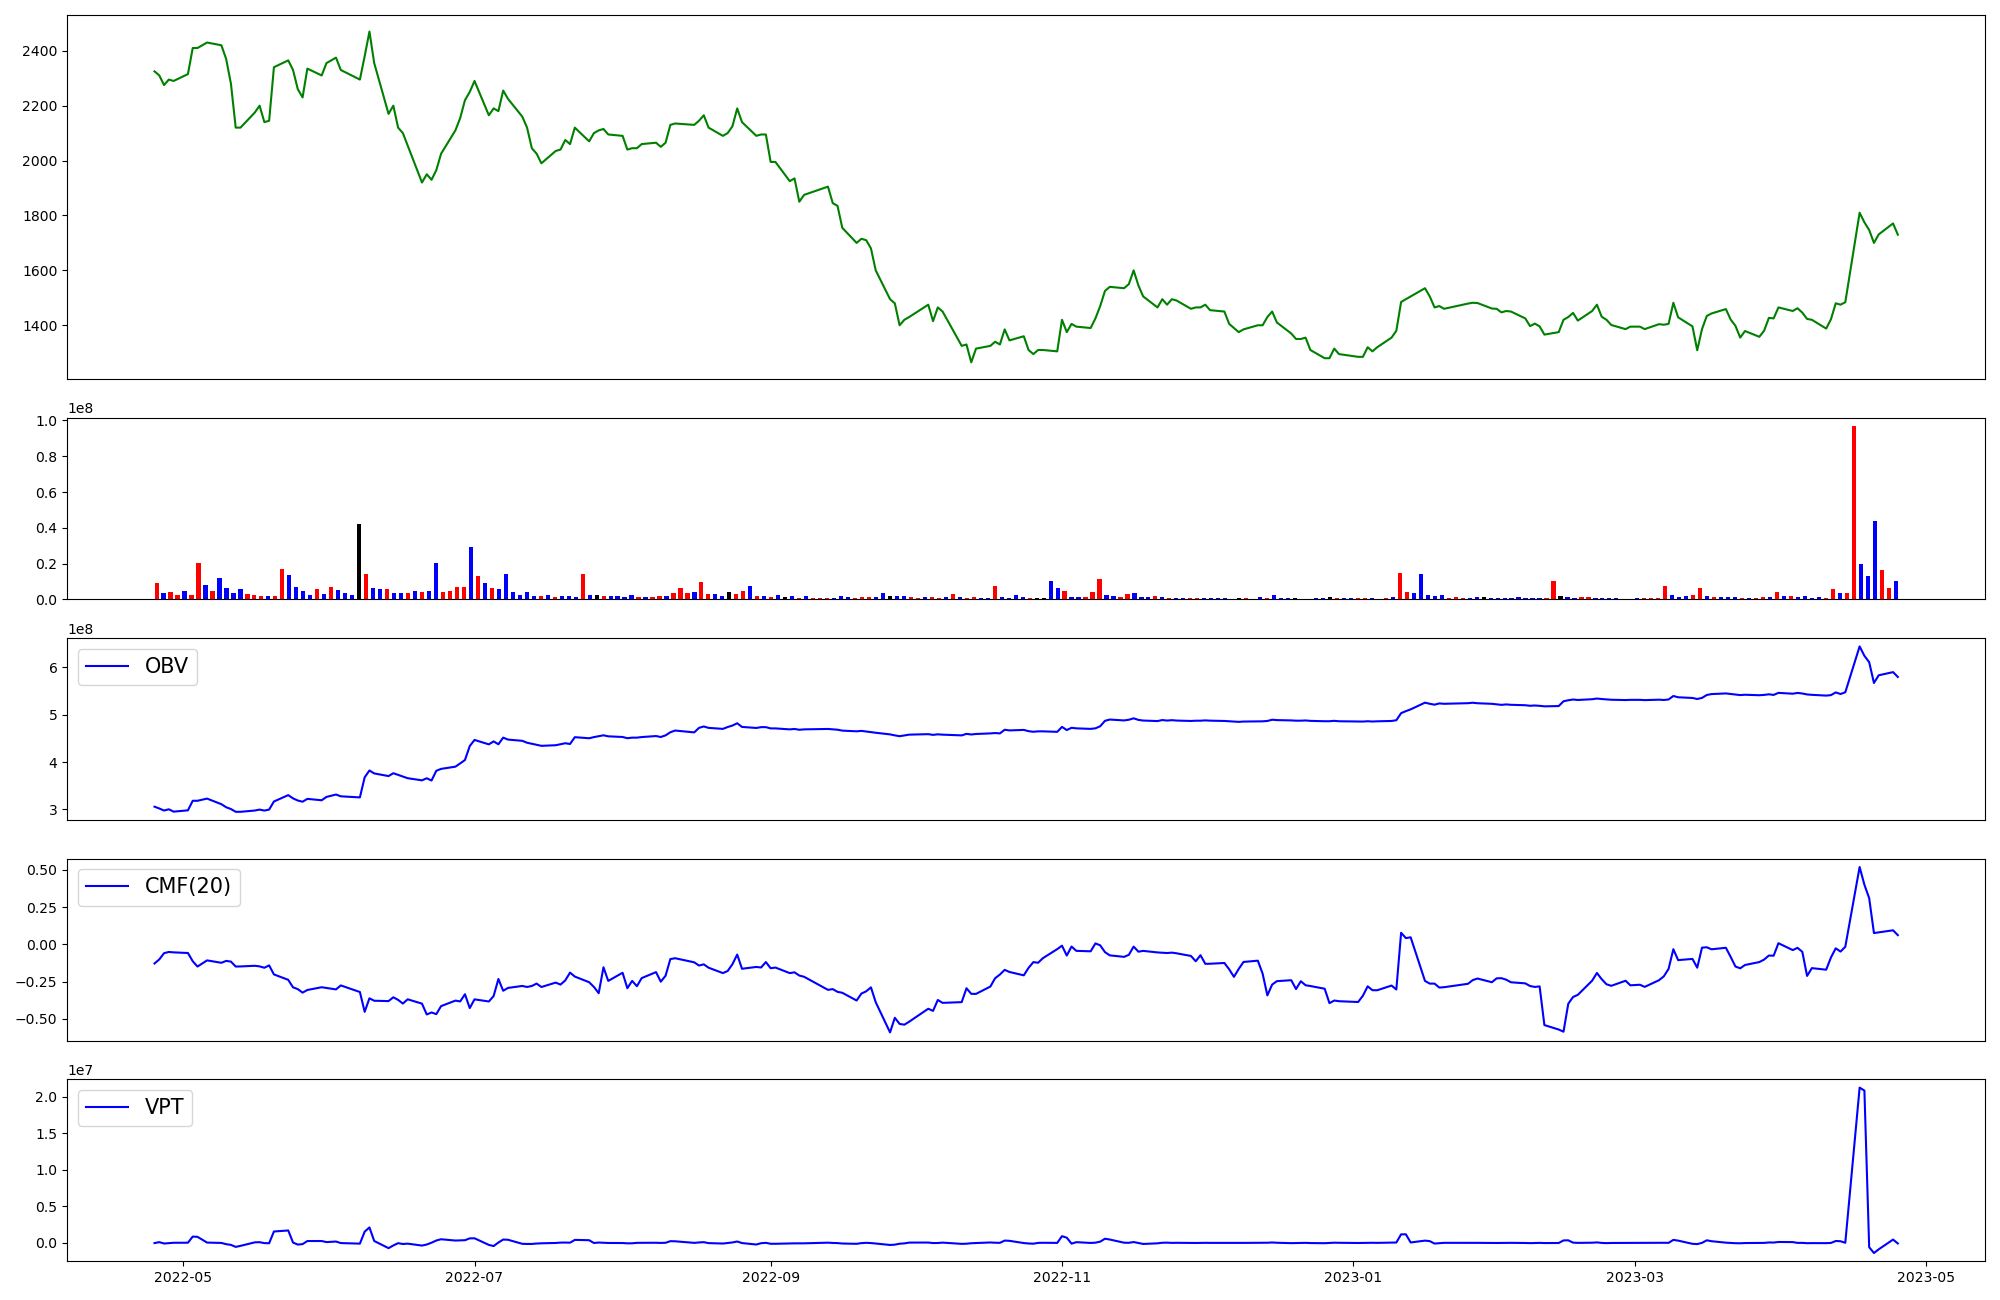Click the 6 tick on the OBV axis
The image size is (2000, 1300).
click(x=52, y=667)
